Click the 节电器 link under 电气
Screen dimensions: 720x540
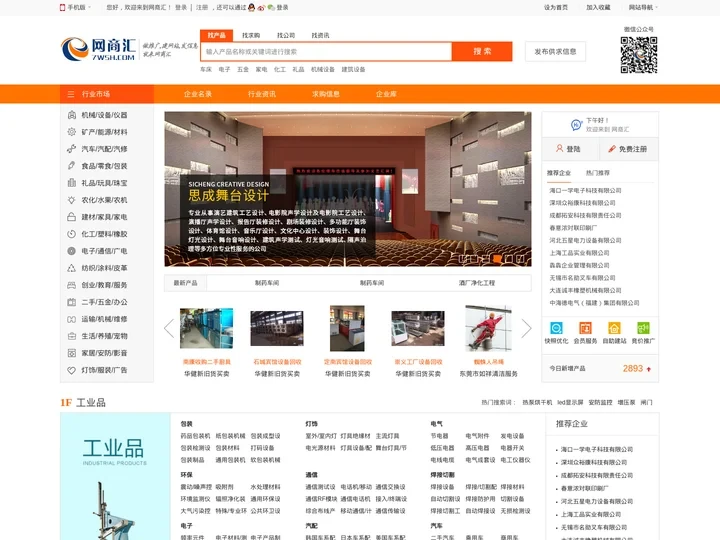tap(439, 436)
